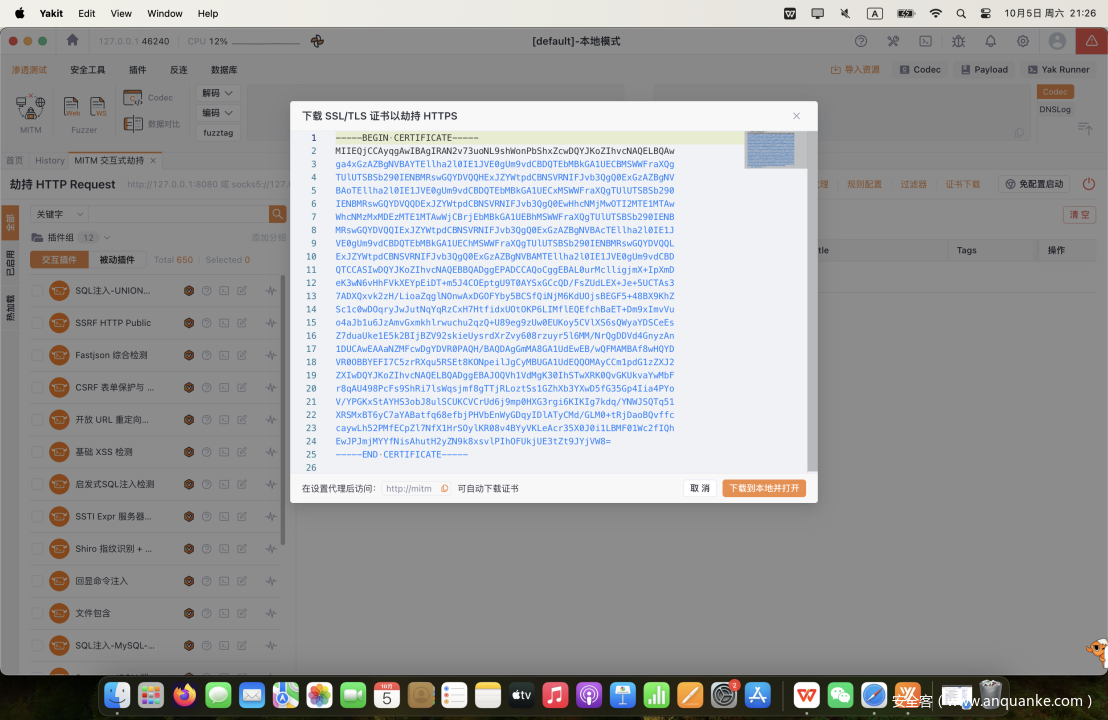
Task: Open the settings gear icon in header
Action: pyautogui.click(x=1022, y=41)
